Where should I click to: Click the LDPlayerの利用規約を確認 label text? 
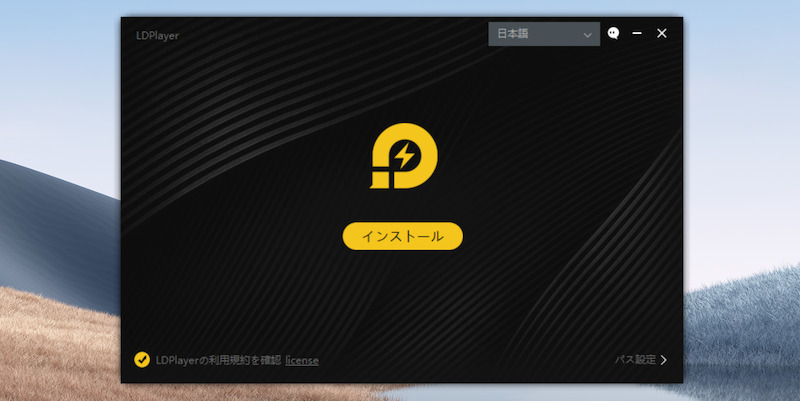[218, 360]
